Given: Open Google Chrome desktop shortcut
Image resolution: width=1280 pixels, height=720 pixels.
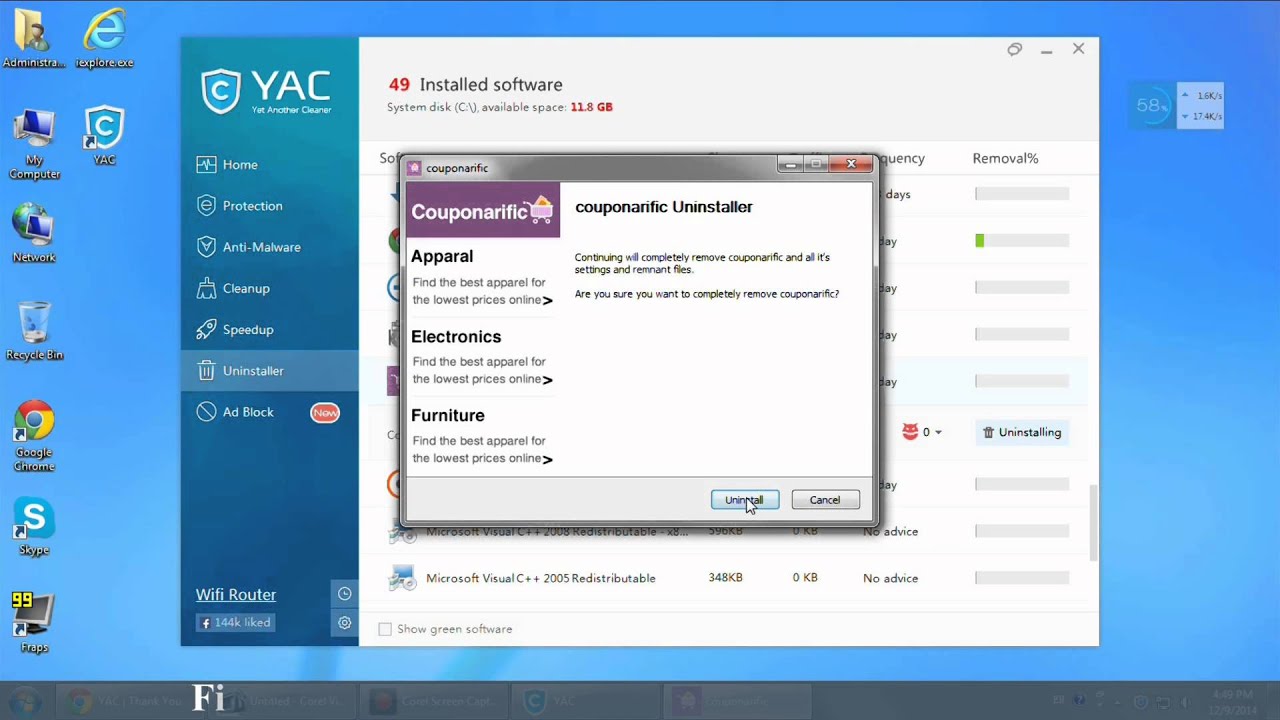Looking at the screenshot, I should [x=34, y=437].
